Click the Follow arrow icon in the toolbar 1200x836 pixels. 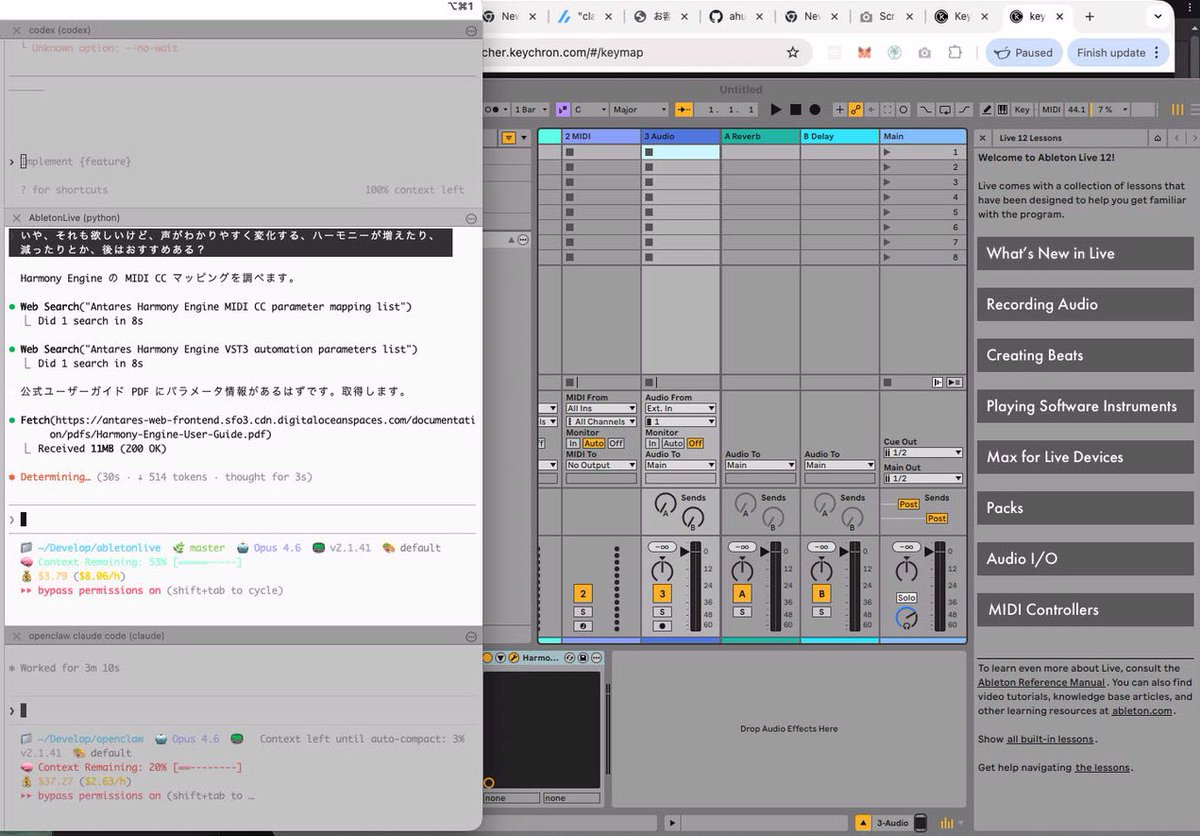[x=684, y=109]
